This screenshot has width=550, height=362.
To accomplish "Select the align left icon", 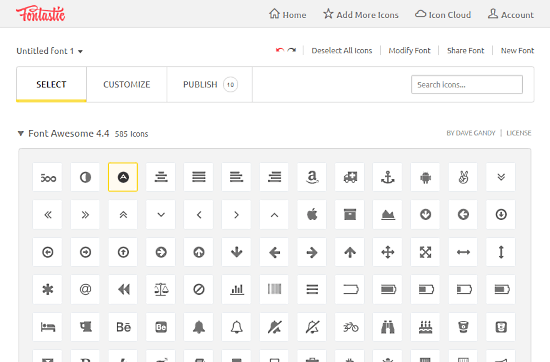I will click(x=236, y=177).
